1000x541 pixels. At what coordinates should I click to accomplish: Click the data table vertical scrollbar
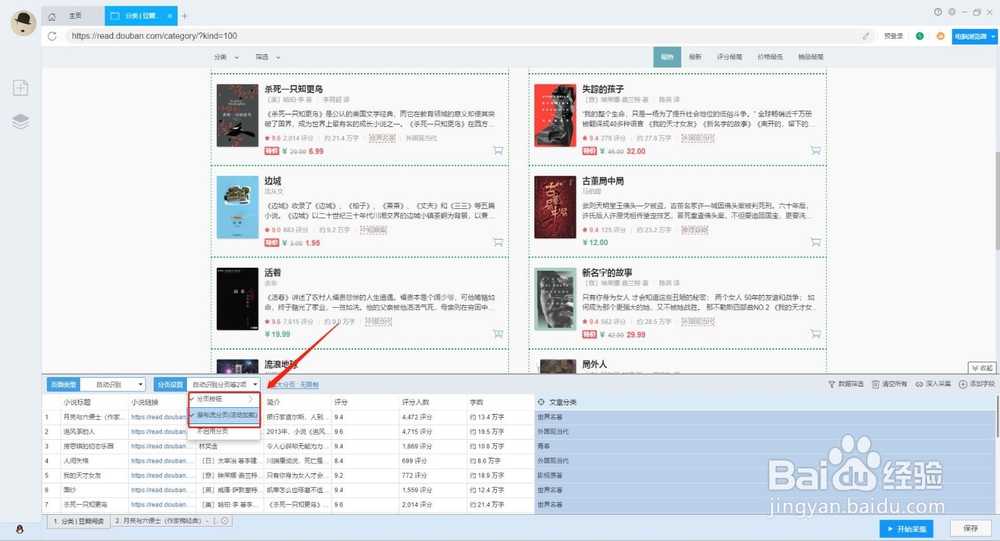click(x=997, y=416)
